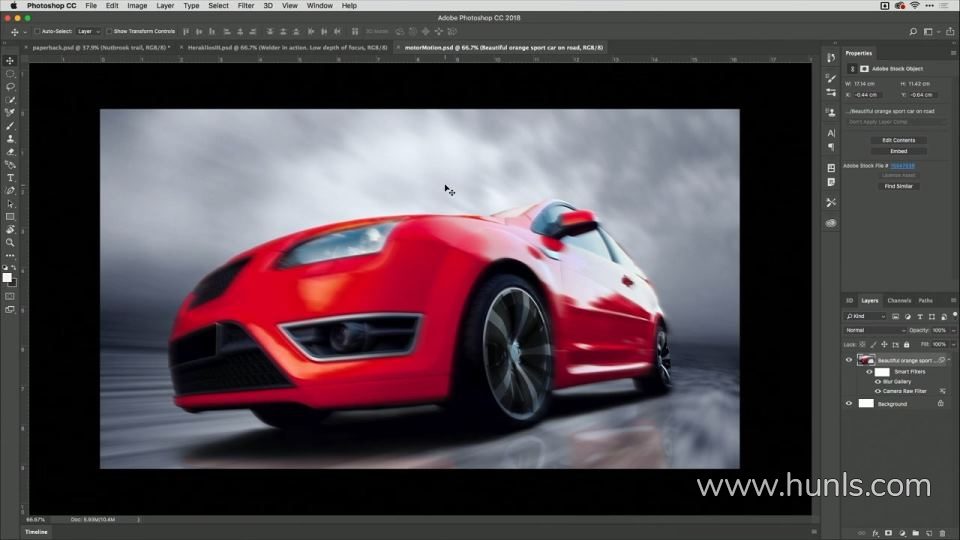This screenshot has width=960, height=540.
Task: Select the Elliptical Marquee tool
Action: (x=10, y=73)
